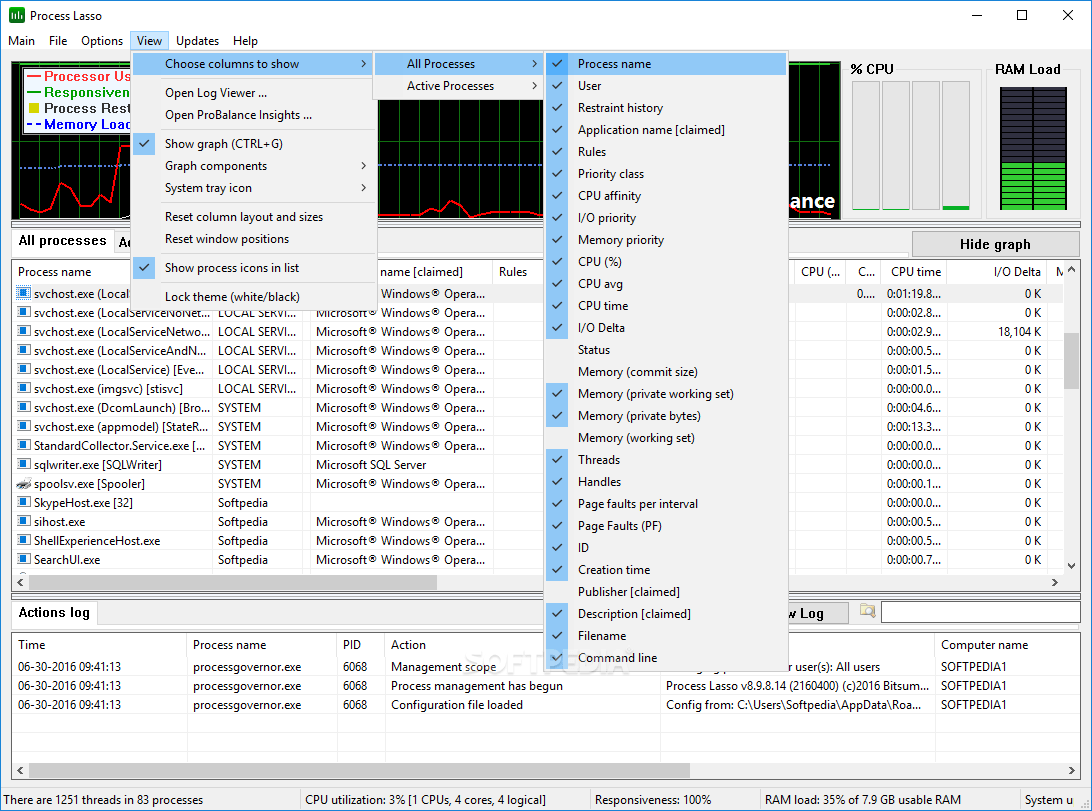This screenshot has height=811, width=1092.
Task: Click the svchost.exe (LocalService) [Eve...] row icon
Action: point(24,370)
